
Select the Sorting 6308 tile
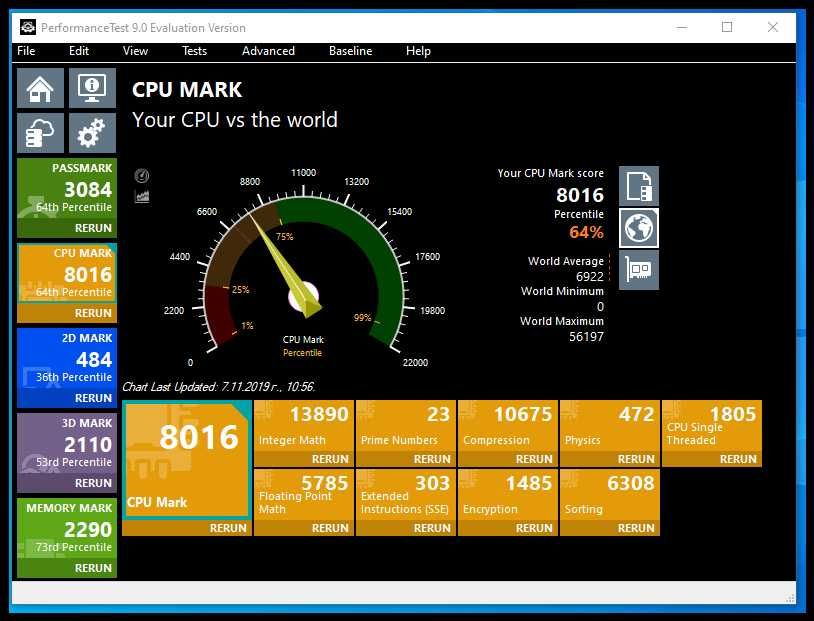(610, 495)
